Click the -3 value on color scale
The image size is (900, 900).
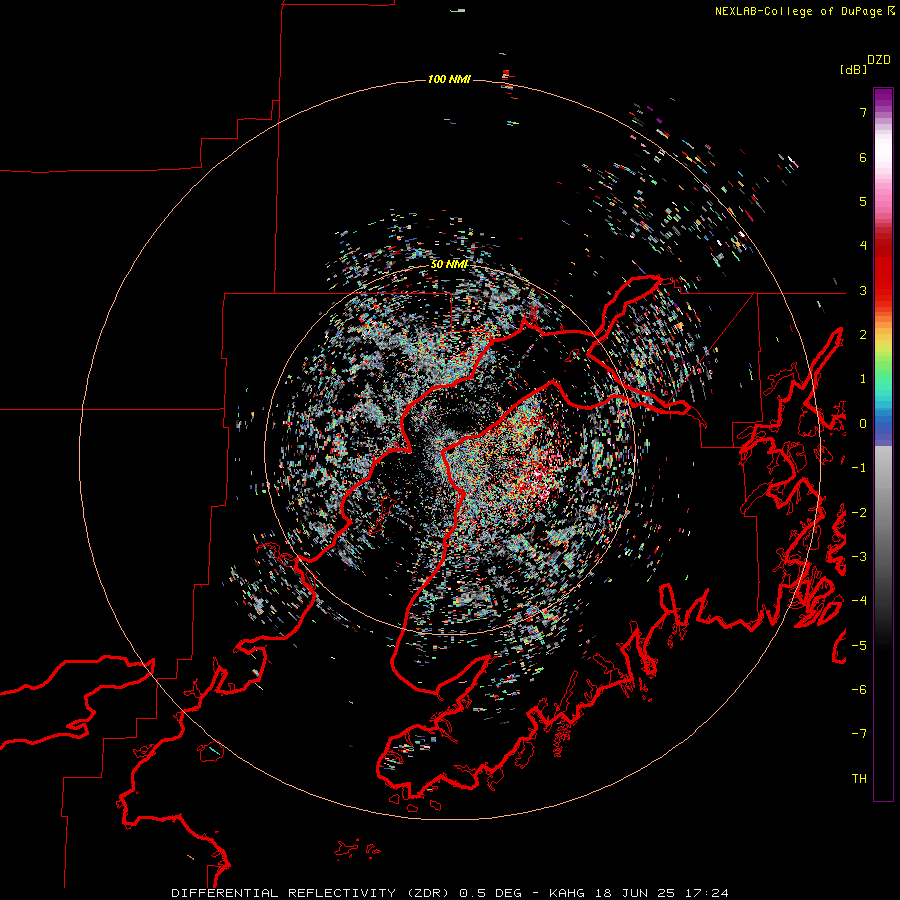(859, 557)
